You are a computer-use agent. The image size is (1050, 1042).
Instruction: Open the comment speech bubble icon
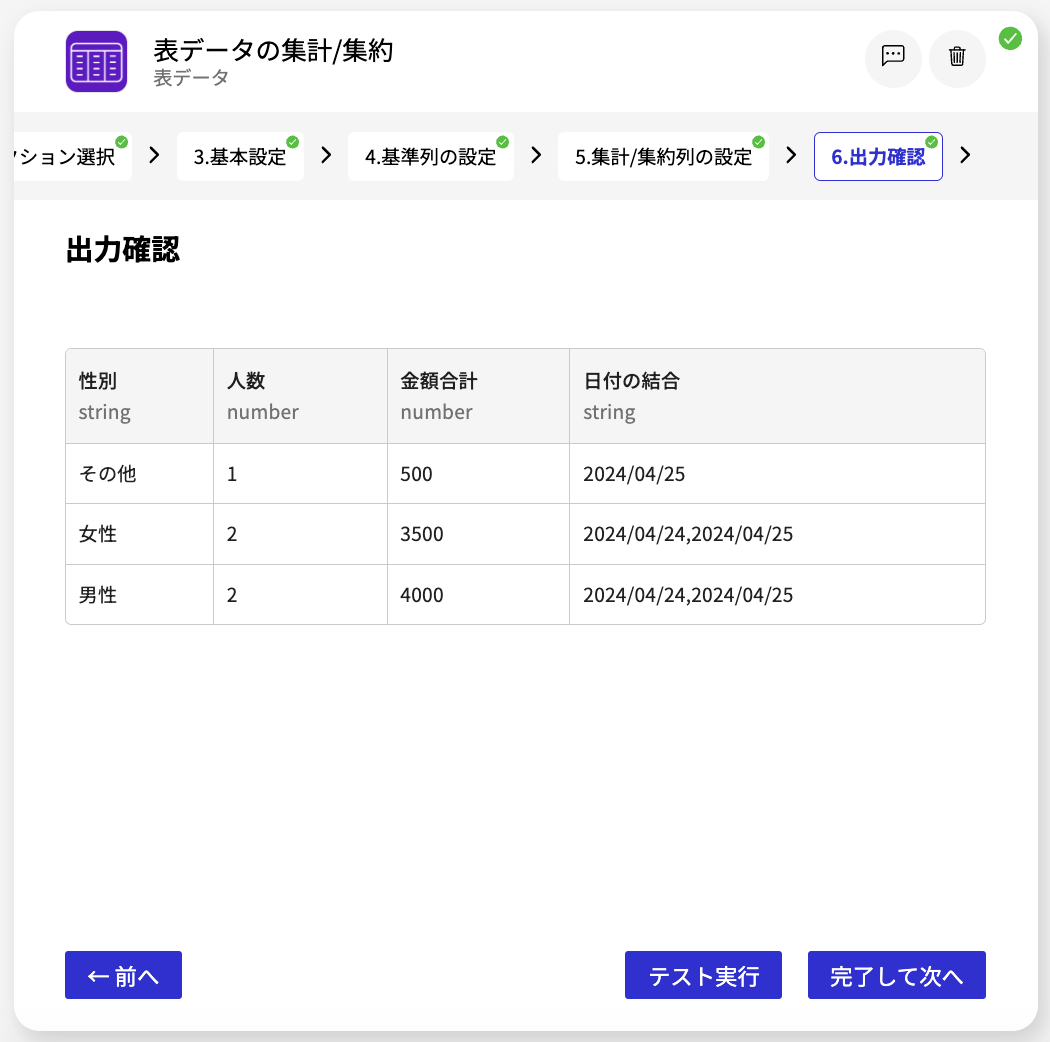tap(893, 58)
